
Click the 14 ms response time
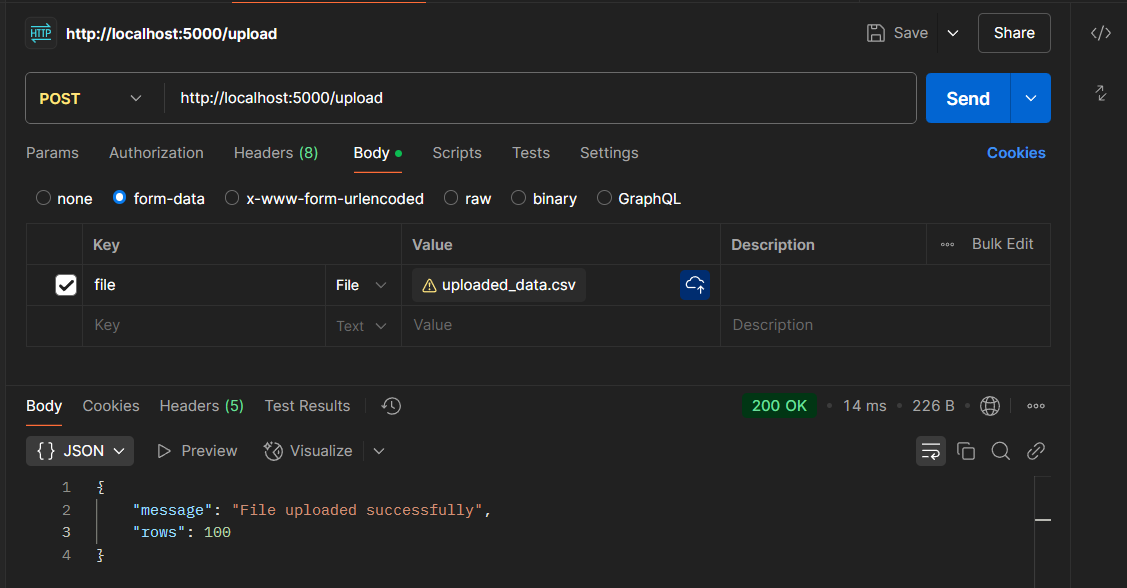pos(865,406)
